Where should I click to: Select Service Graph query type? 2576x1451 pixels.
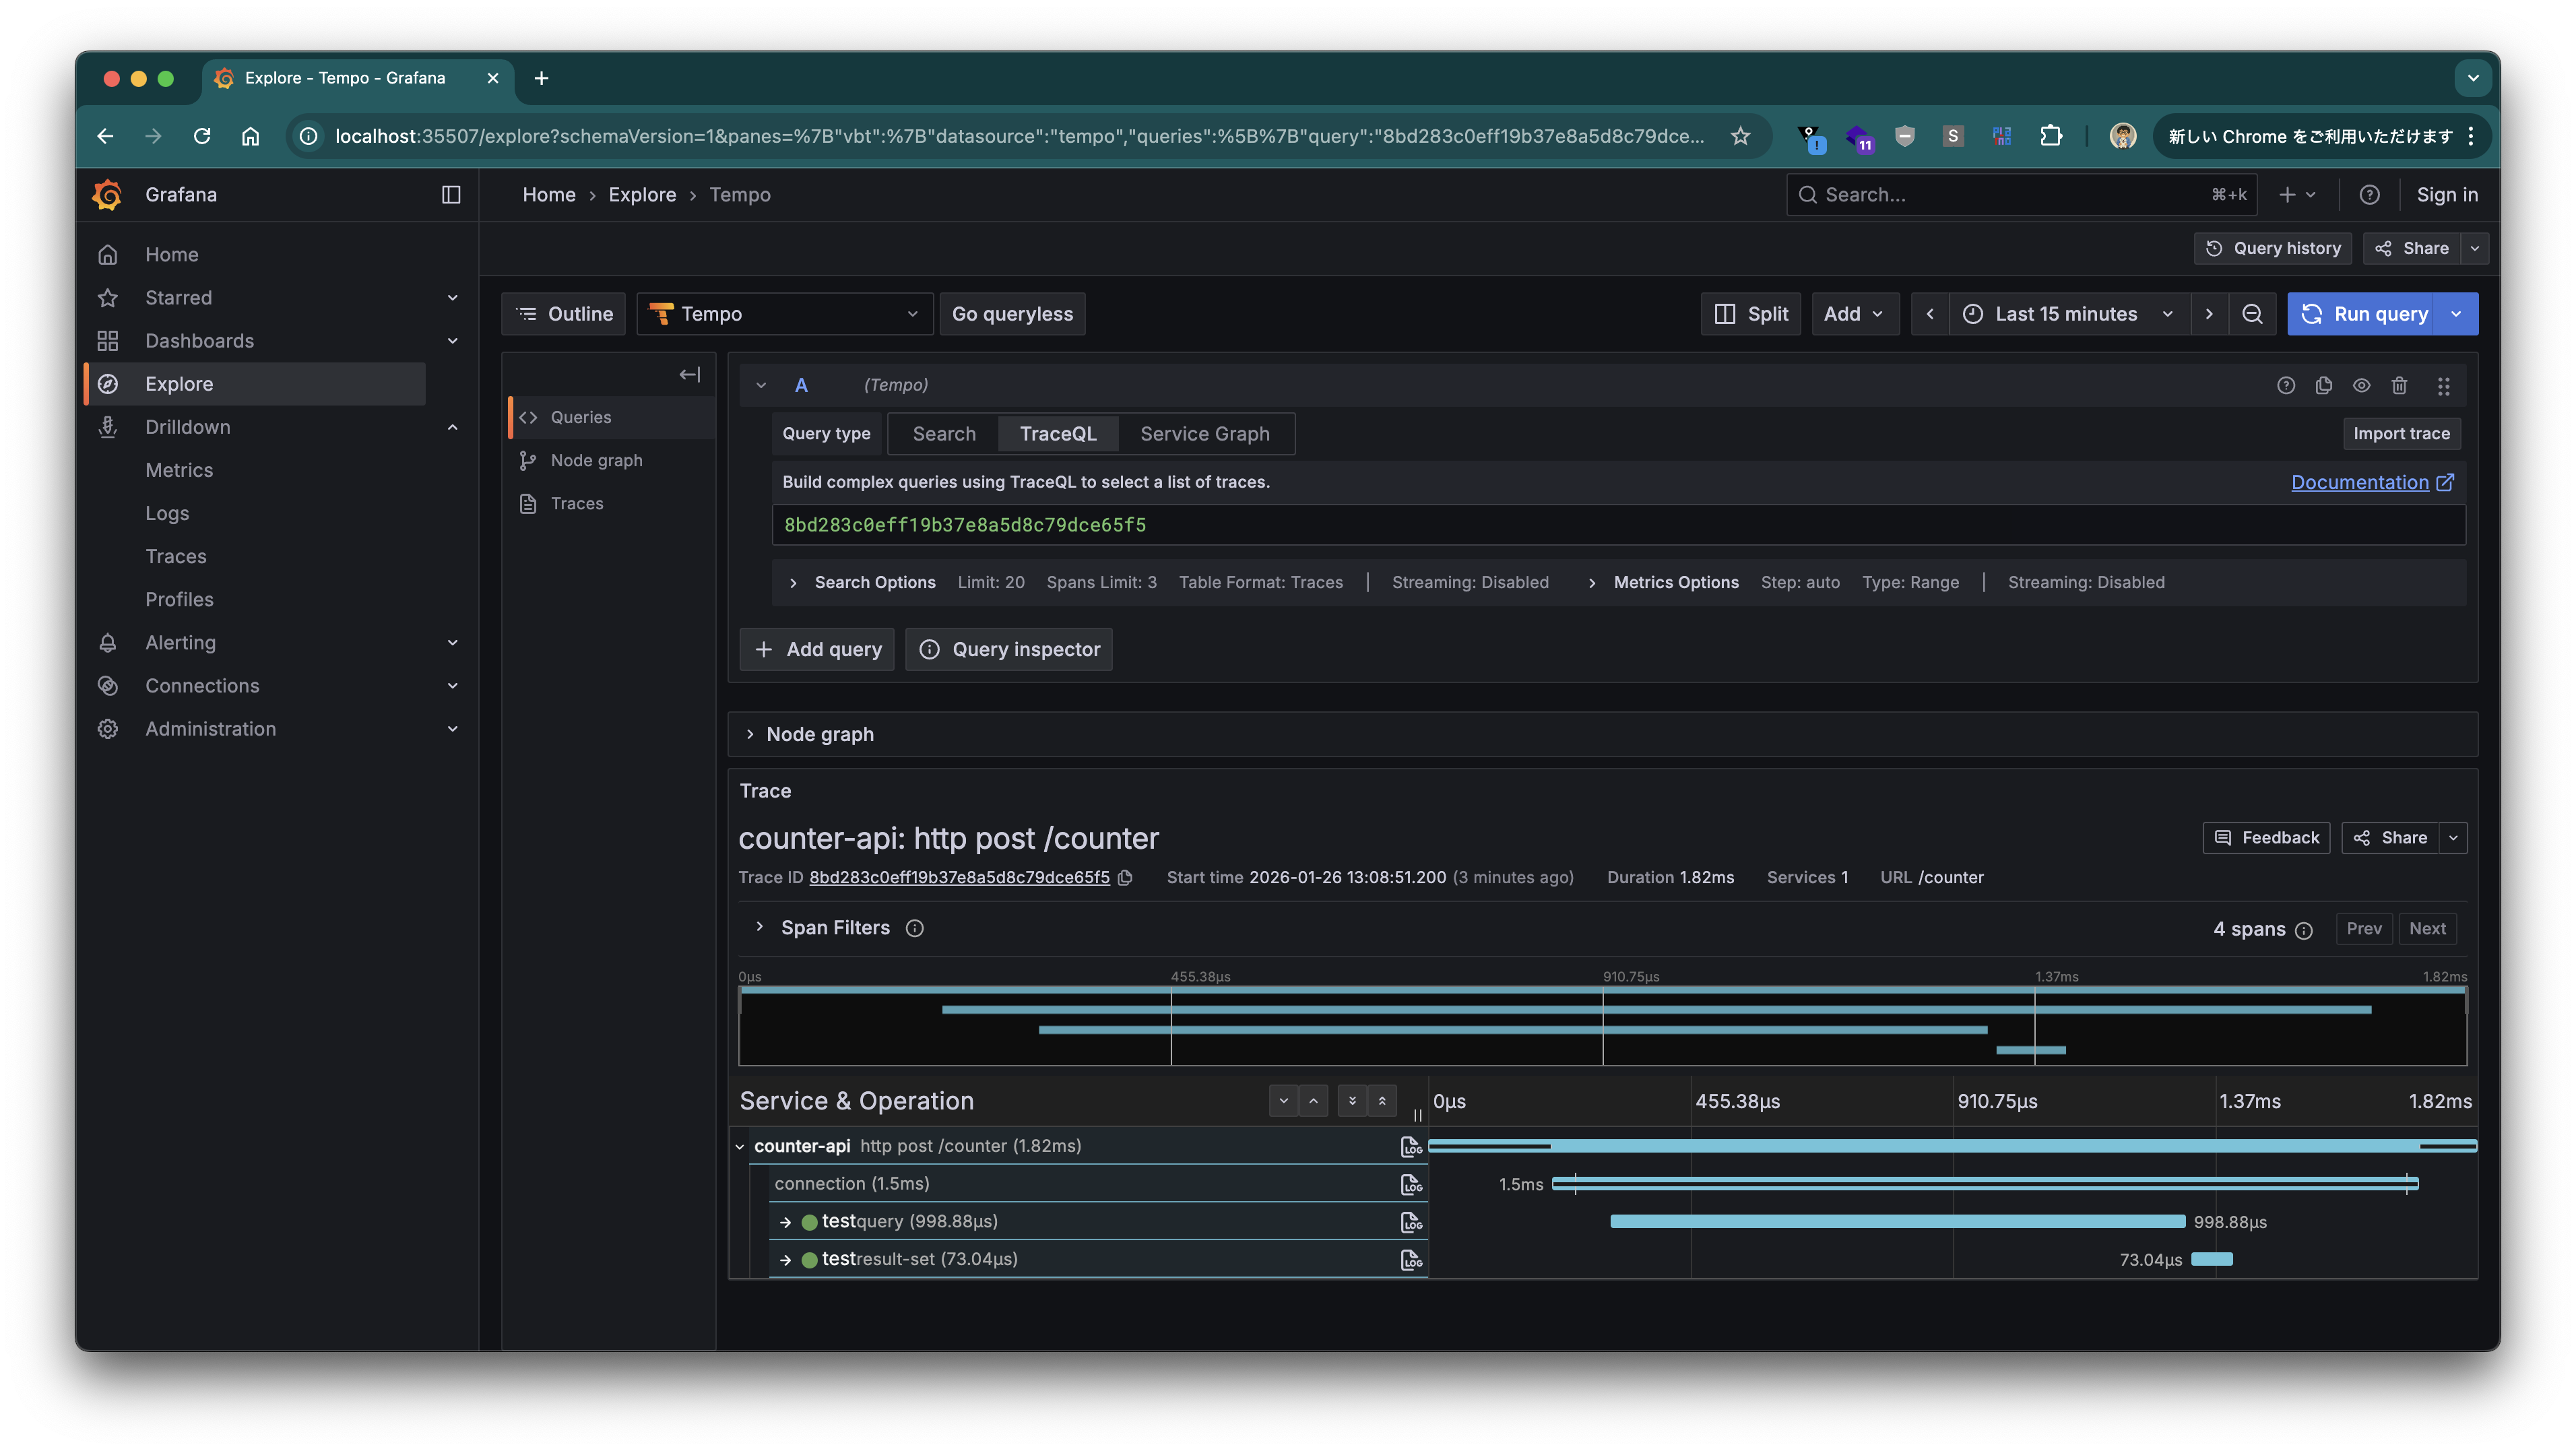point(1204,434)
